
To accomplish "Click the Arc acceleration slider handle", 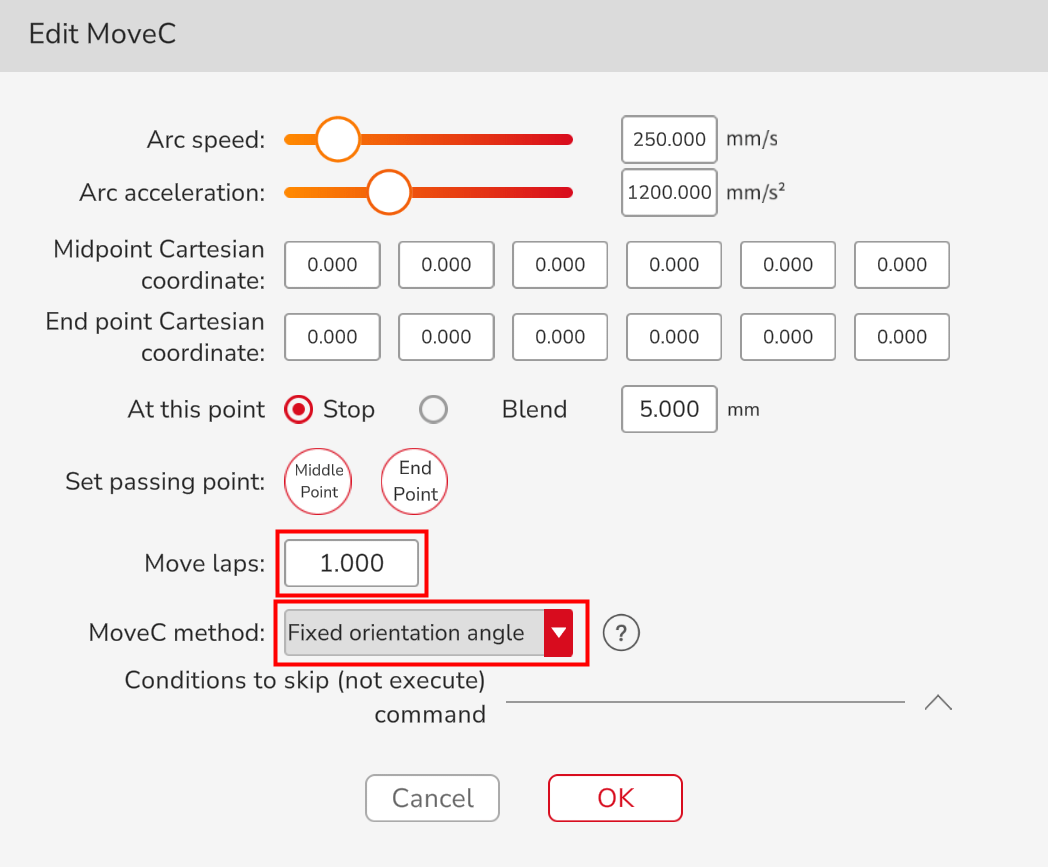I will pos(389,193).
